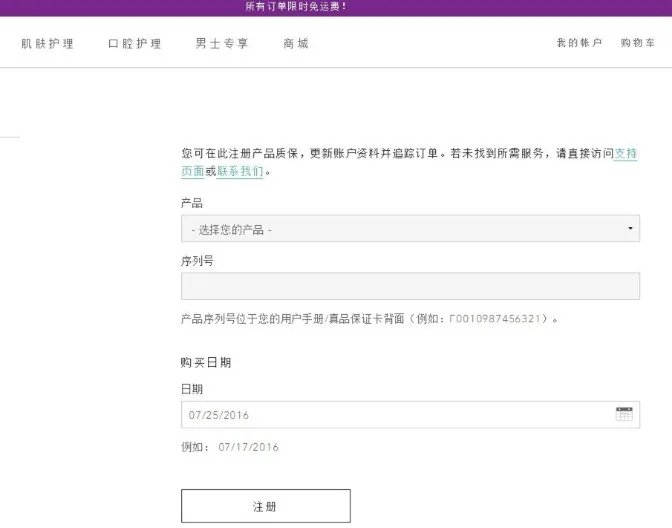Open 我的帐户 account link
Viewport: 672px width, 528px height.
point(579,42)
